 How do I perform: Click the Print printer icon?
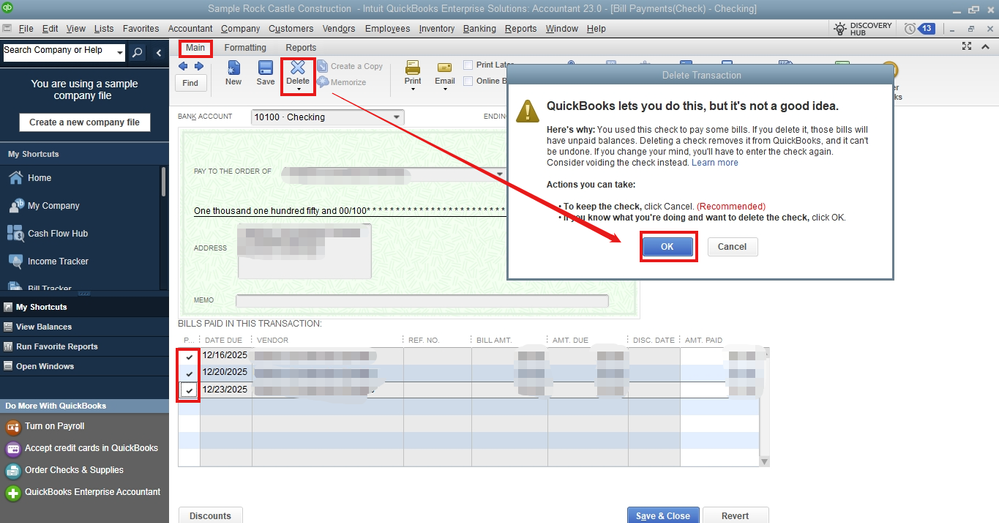coord(413,68)
